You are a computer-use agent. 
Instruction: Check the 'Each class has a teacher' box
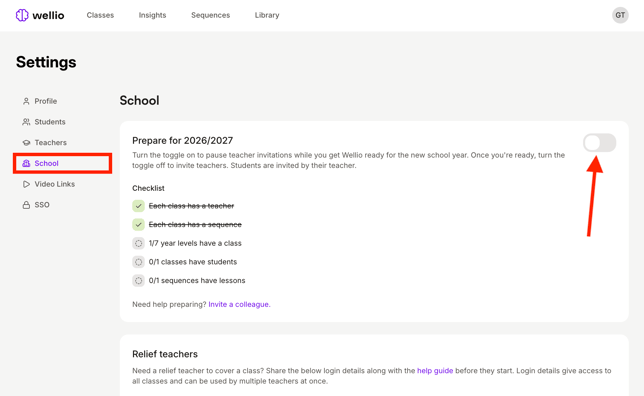tap(138, 206)
